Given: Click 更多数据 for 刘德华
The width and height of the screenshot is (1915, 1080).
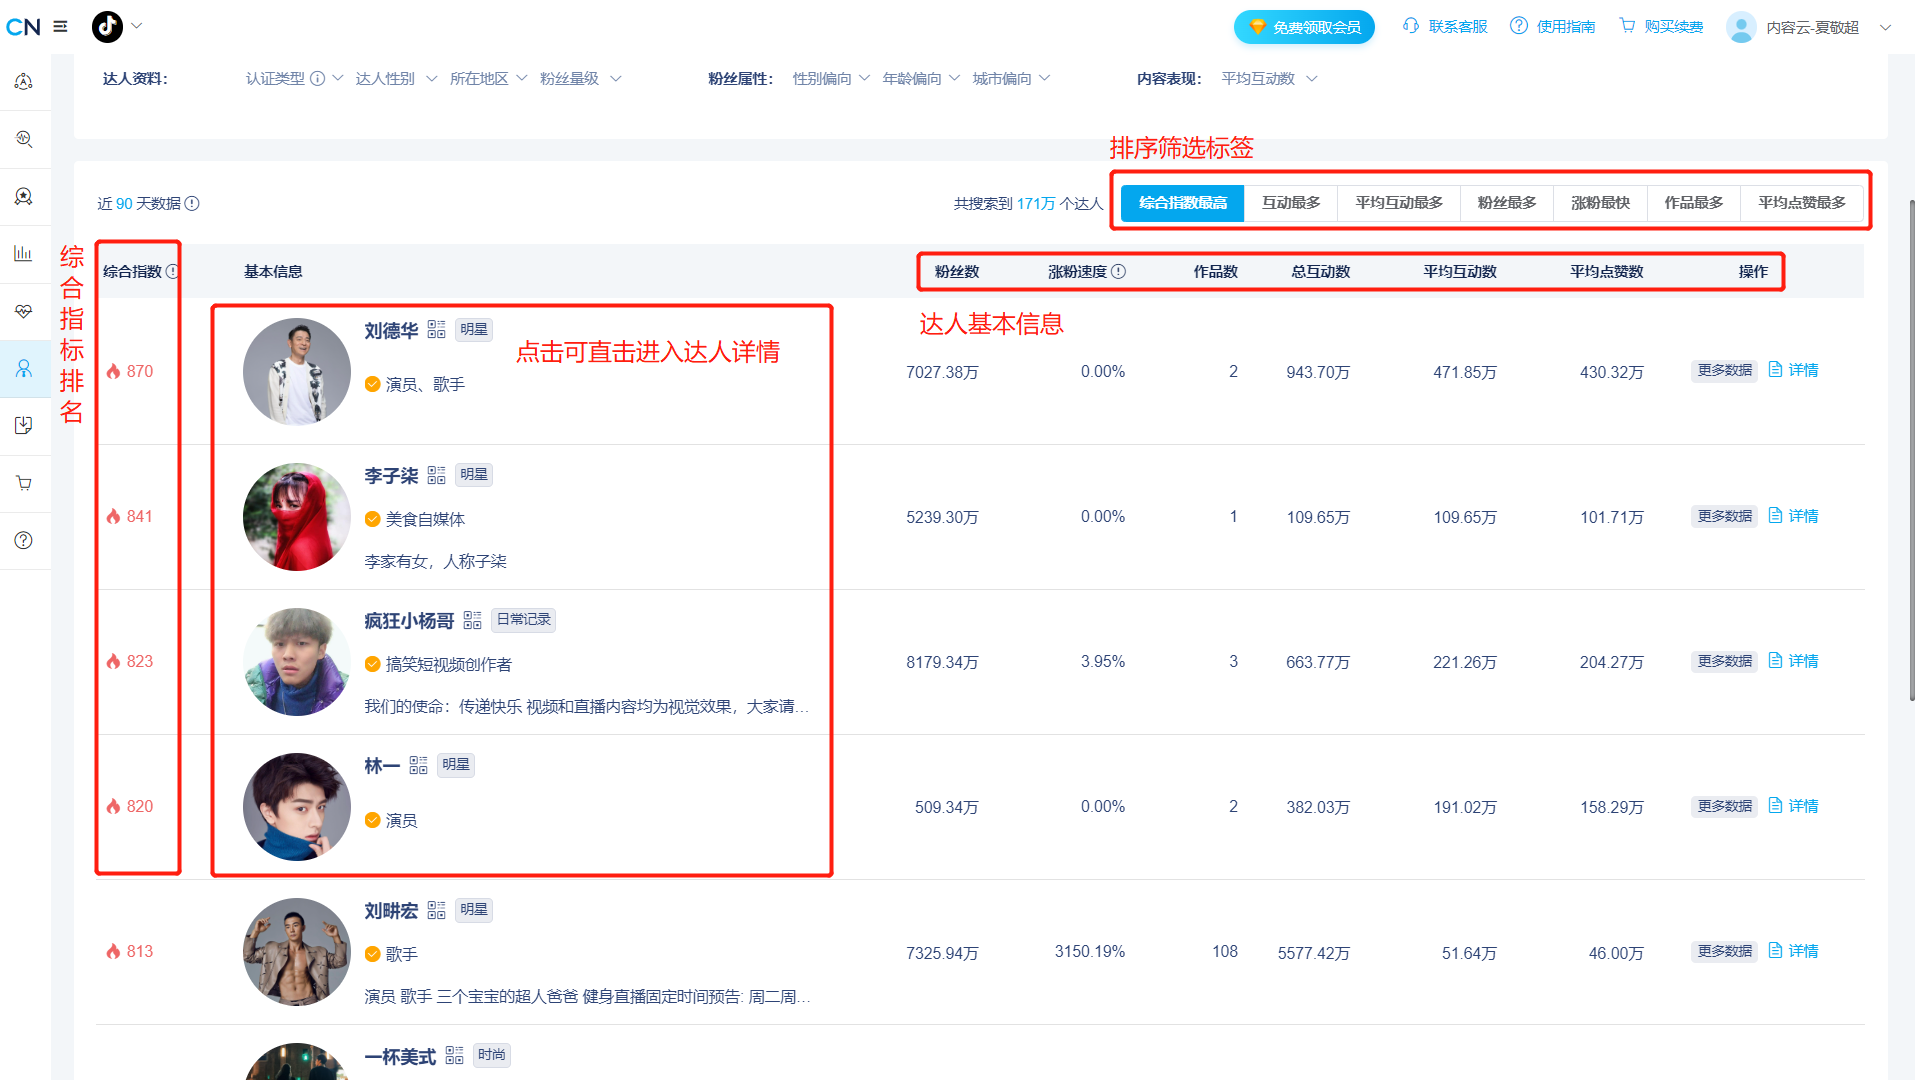Looking at the screenshot, I should coord(1724,371).
